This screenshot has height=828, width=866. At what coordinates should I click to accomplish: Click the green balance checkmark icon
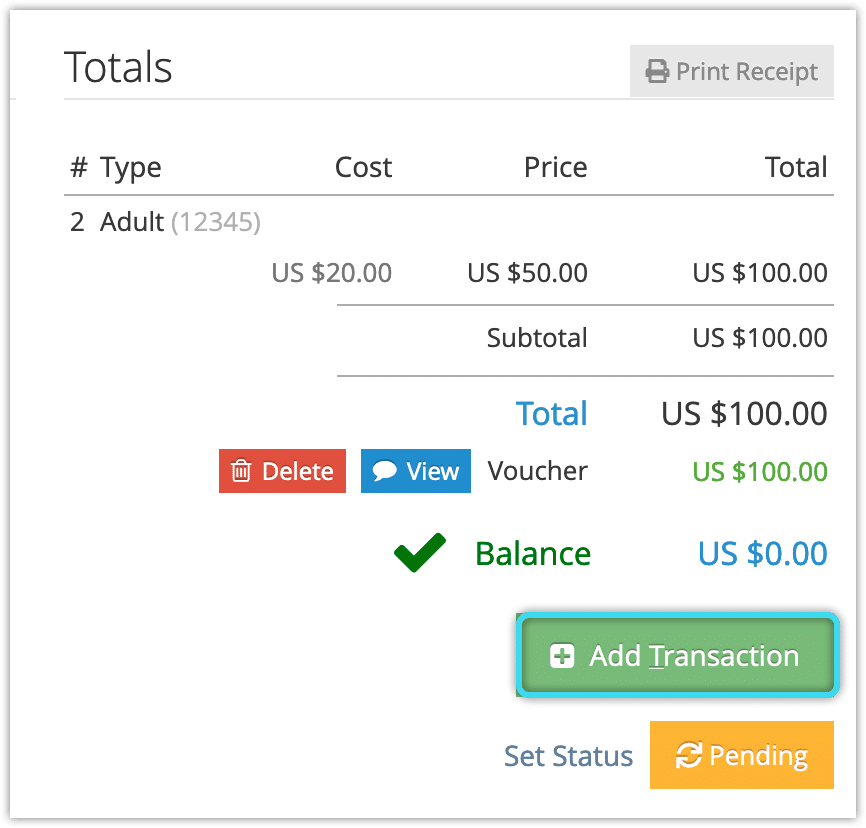[420, 552]
